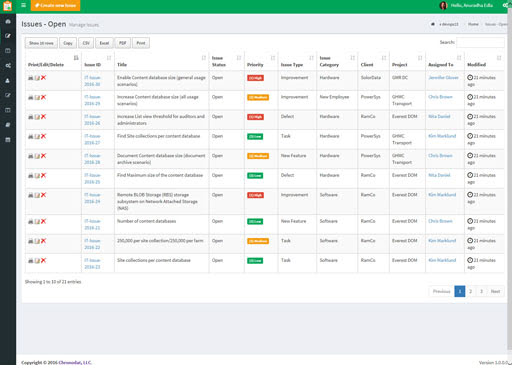Click the red High priority badge in first row
The width and height of the screenshot is (512, 384).
point(255,78)
